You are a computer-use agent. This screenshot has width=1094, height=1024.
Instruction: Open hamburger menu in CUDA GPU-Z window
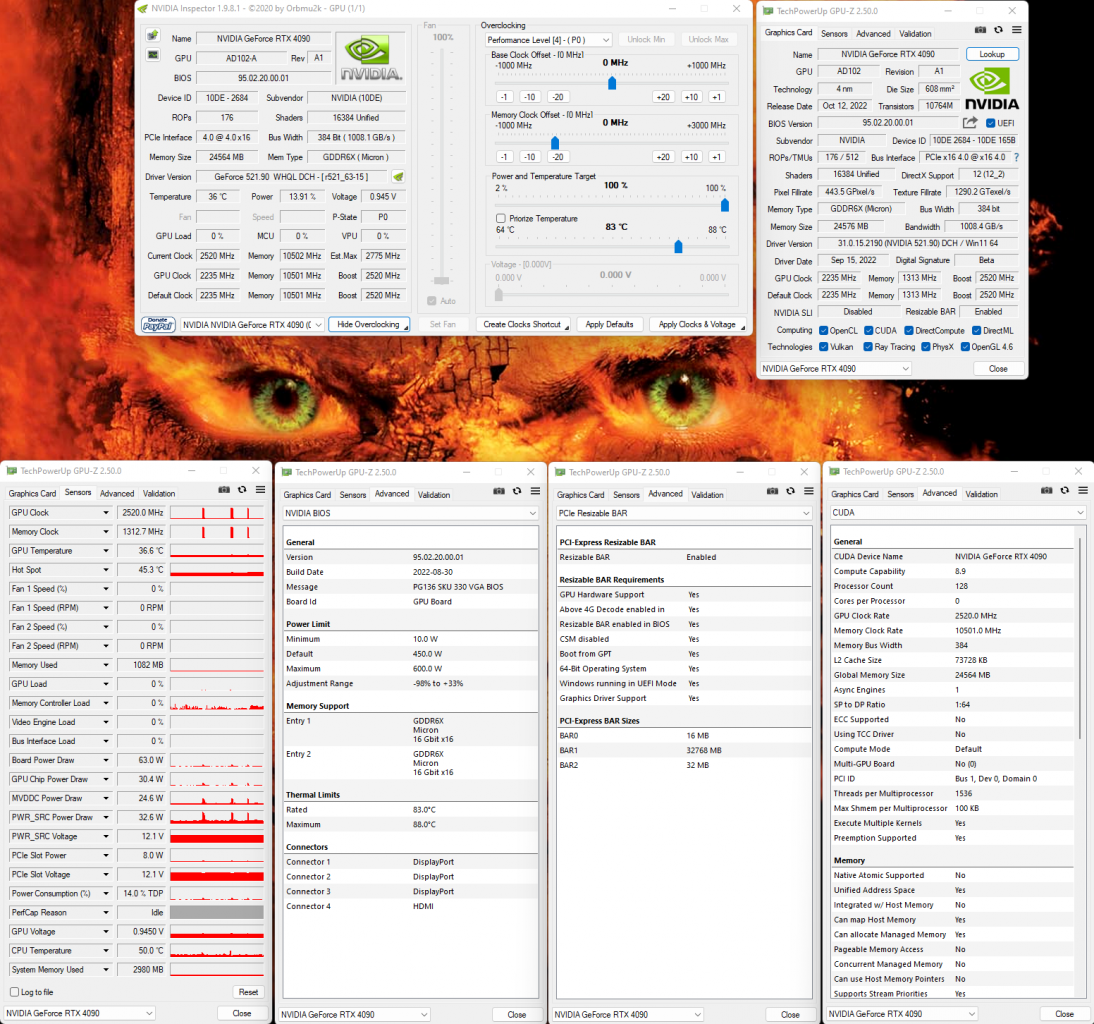pos(1083,490)
